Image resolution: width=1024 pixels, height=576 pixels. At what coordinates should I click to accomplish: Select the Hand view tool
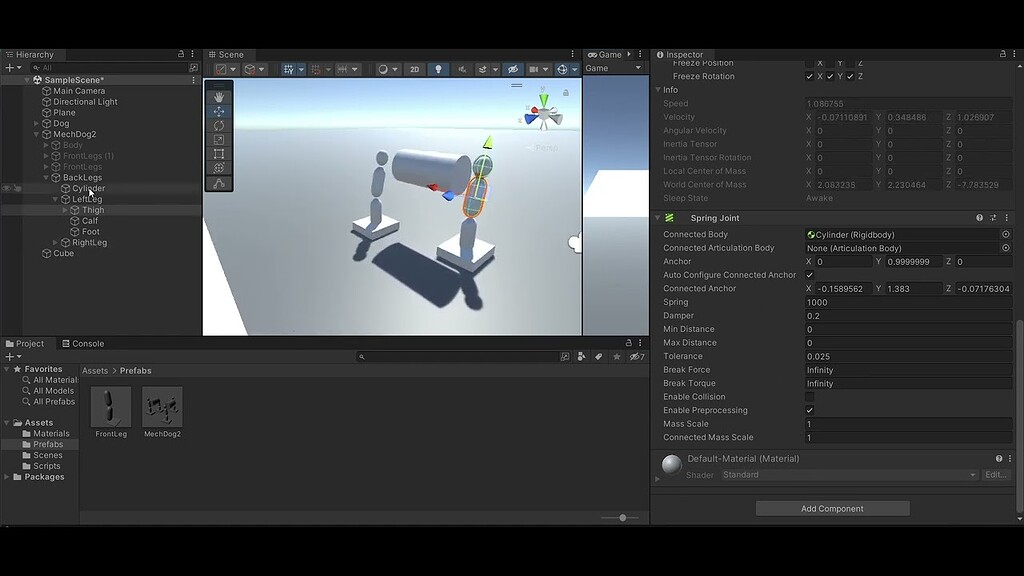[x=219, y=96]
